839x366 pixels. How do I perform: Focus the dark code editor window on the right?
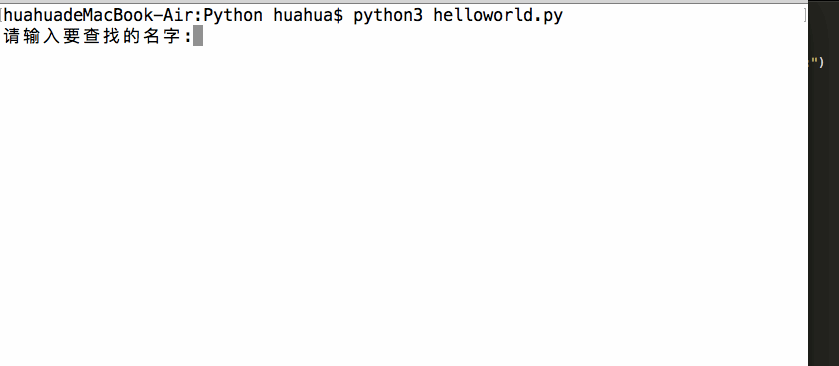[823, 214]
